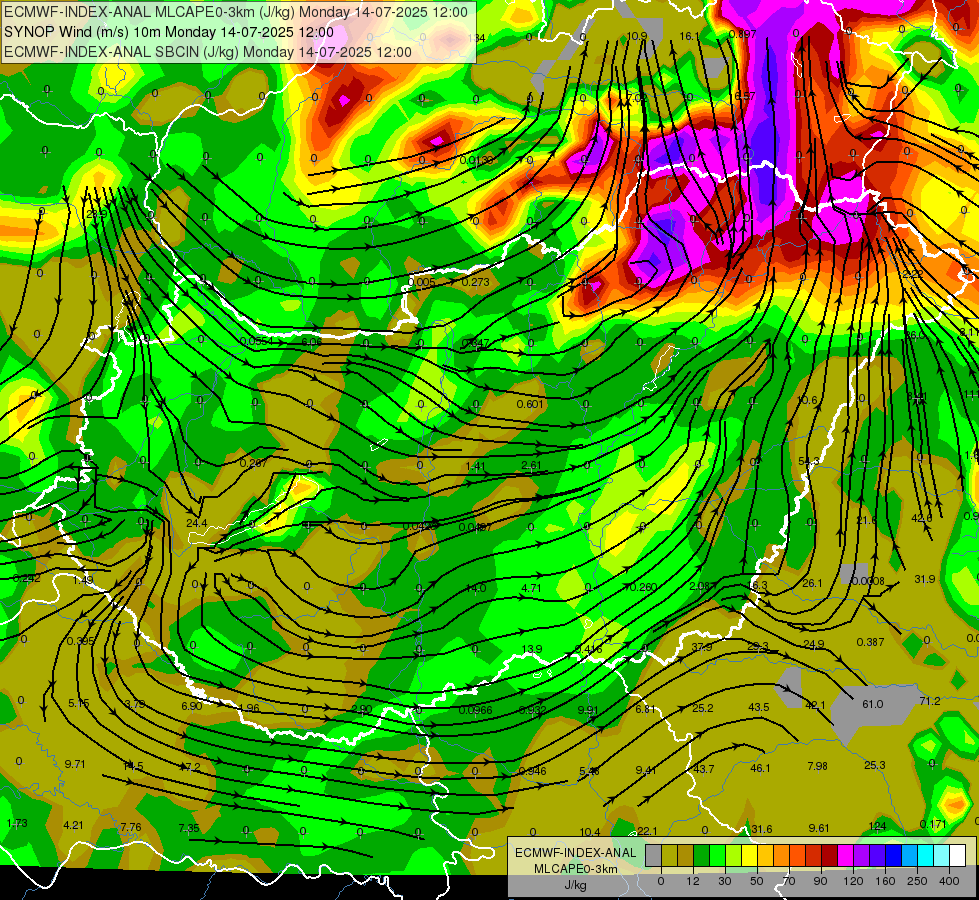
Task: Click the legend tick label 160
Action: click(885, 881)
